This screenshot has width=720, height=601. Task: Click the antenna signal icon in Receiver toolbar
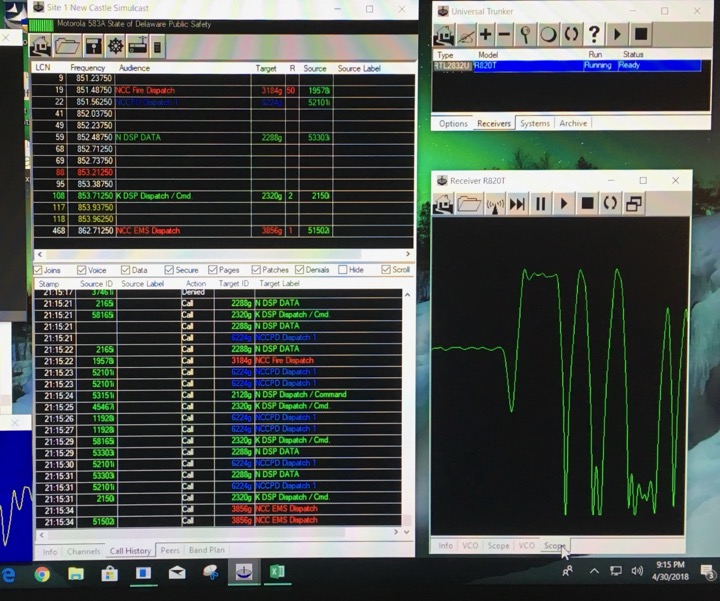point(494,203)
